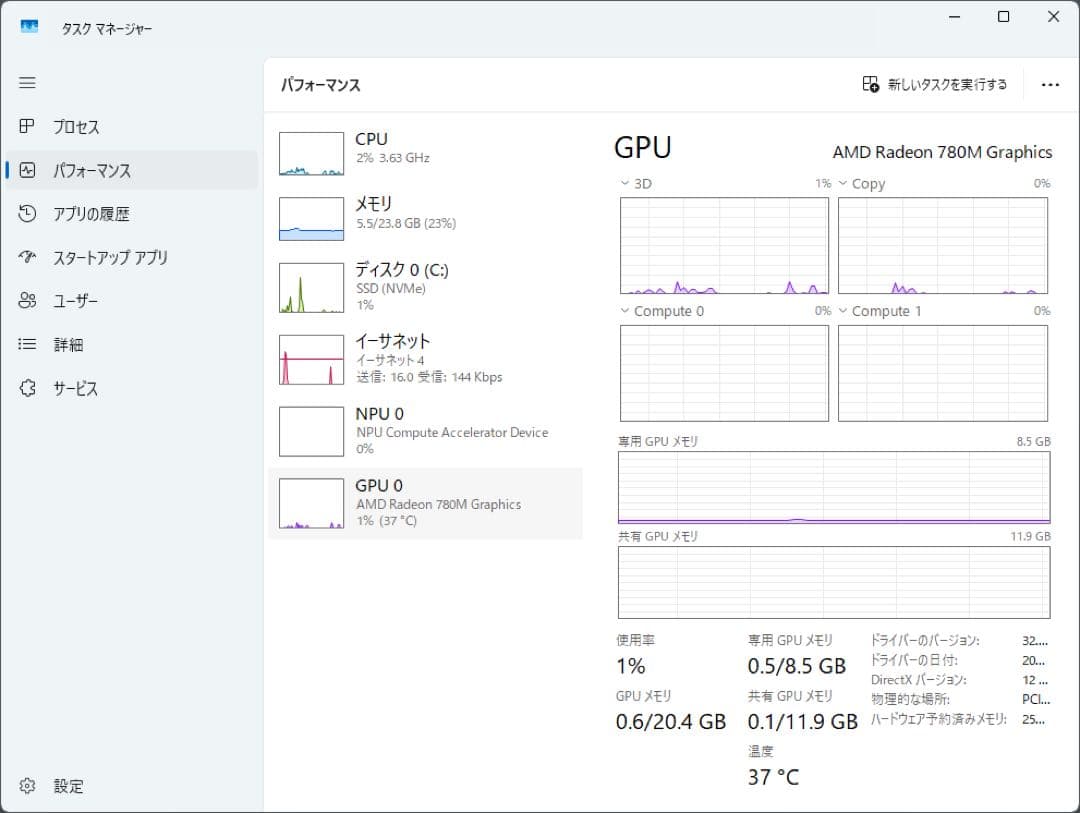Open the 3D engine graph dropdown
Screen dimensions: 1080x813
624,183
